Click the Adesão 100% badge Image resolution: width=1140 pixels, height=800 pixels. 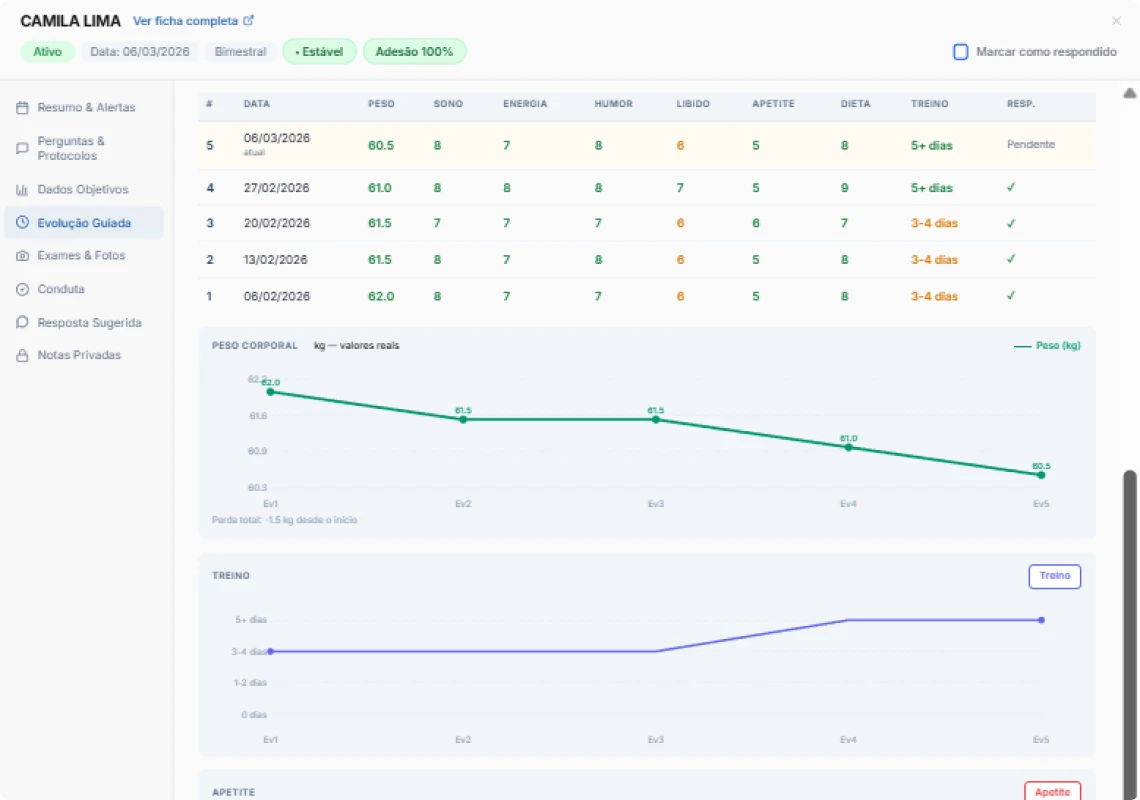coord(414,51)
